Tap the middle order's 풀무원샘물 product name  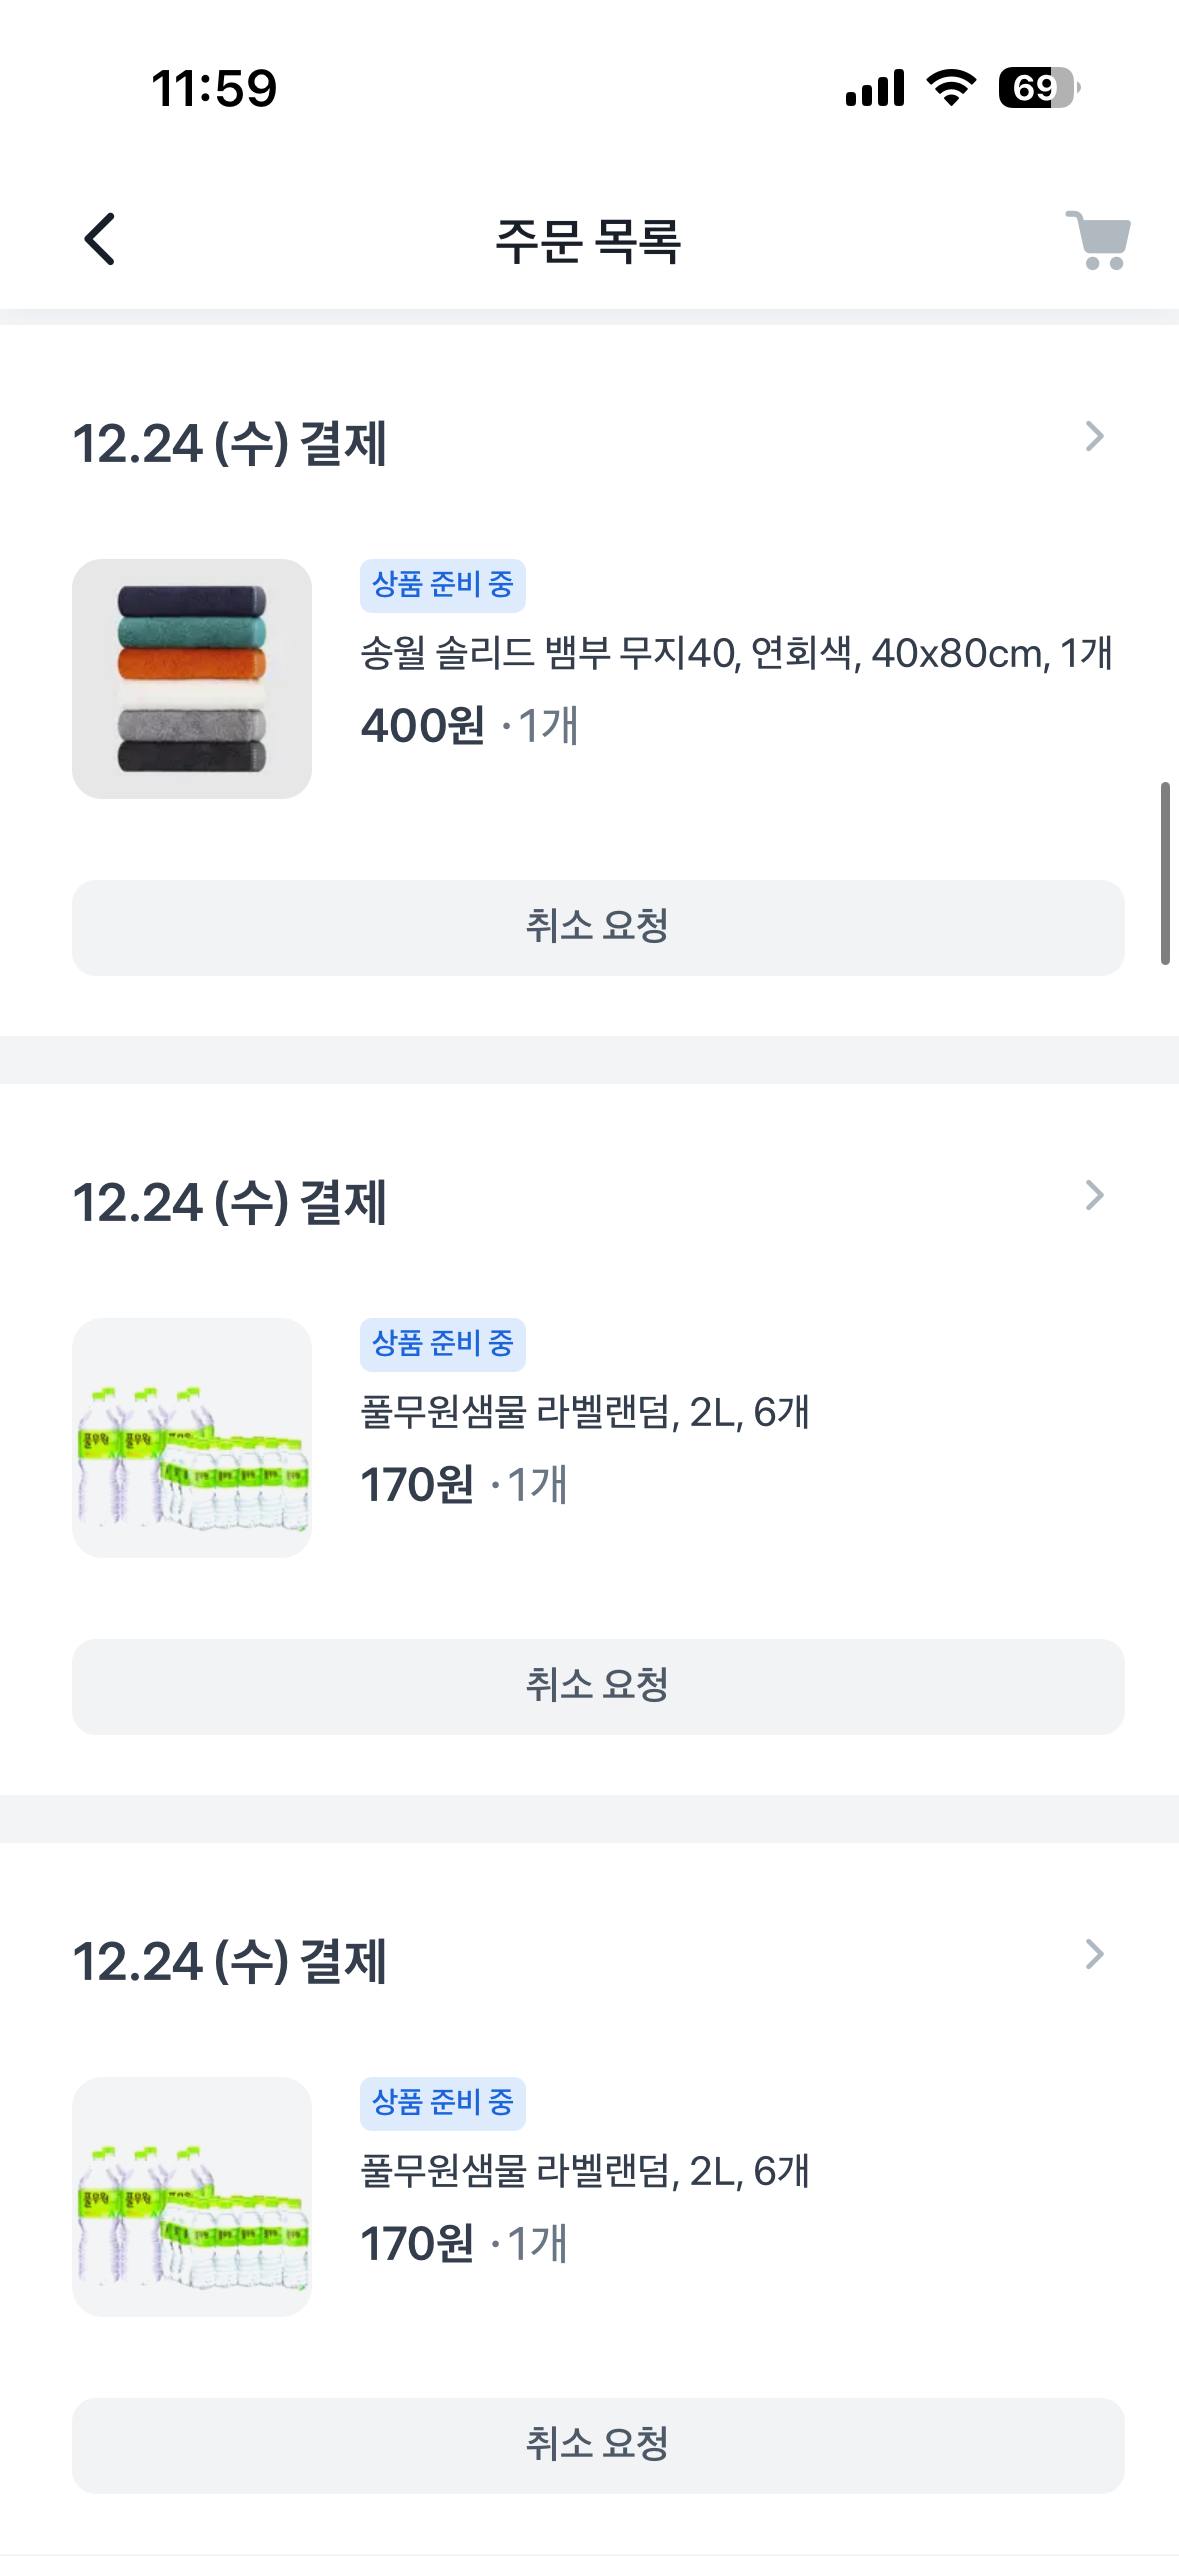click(585, 1413)
